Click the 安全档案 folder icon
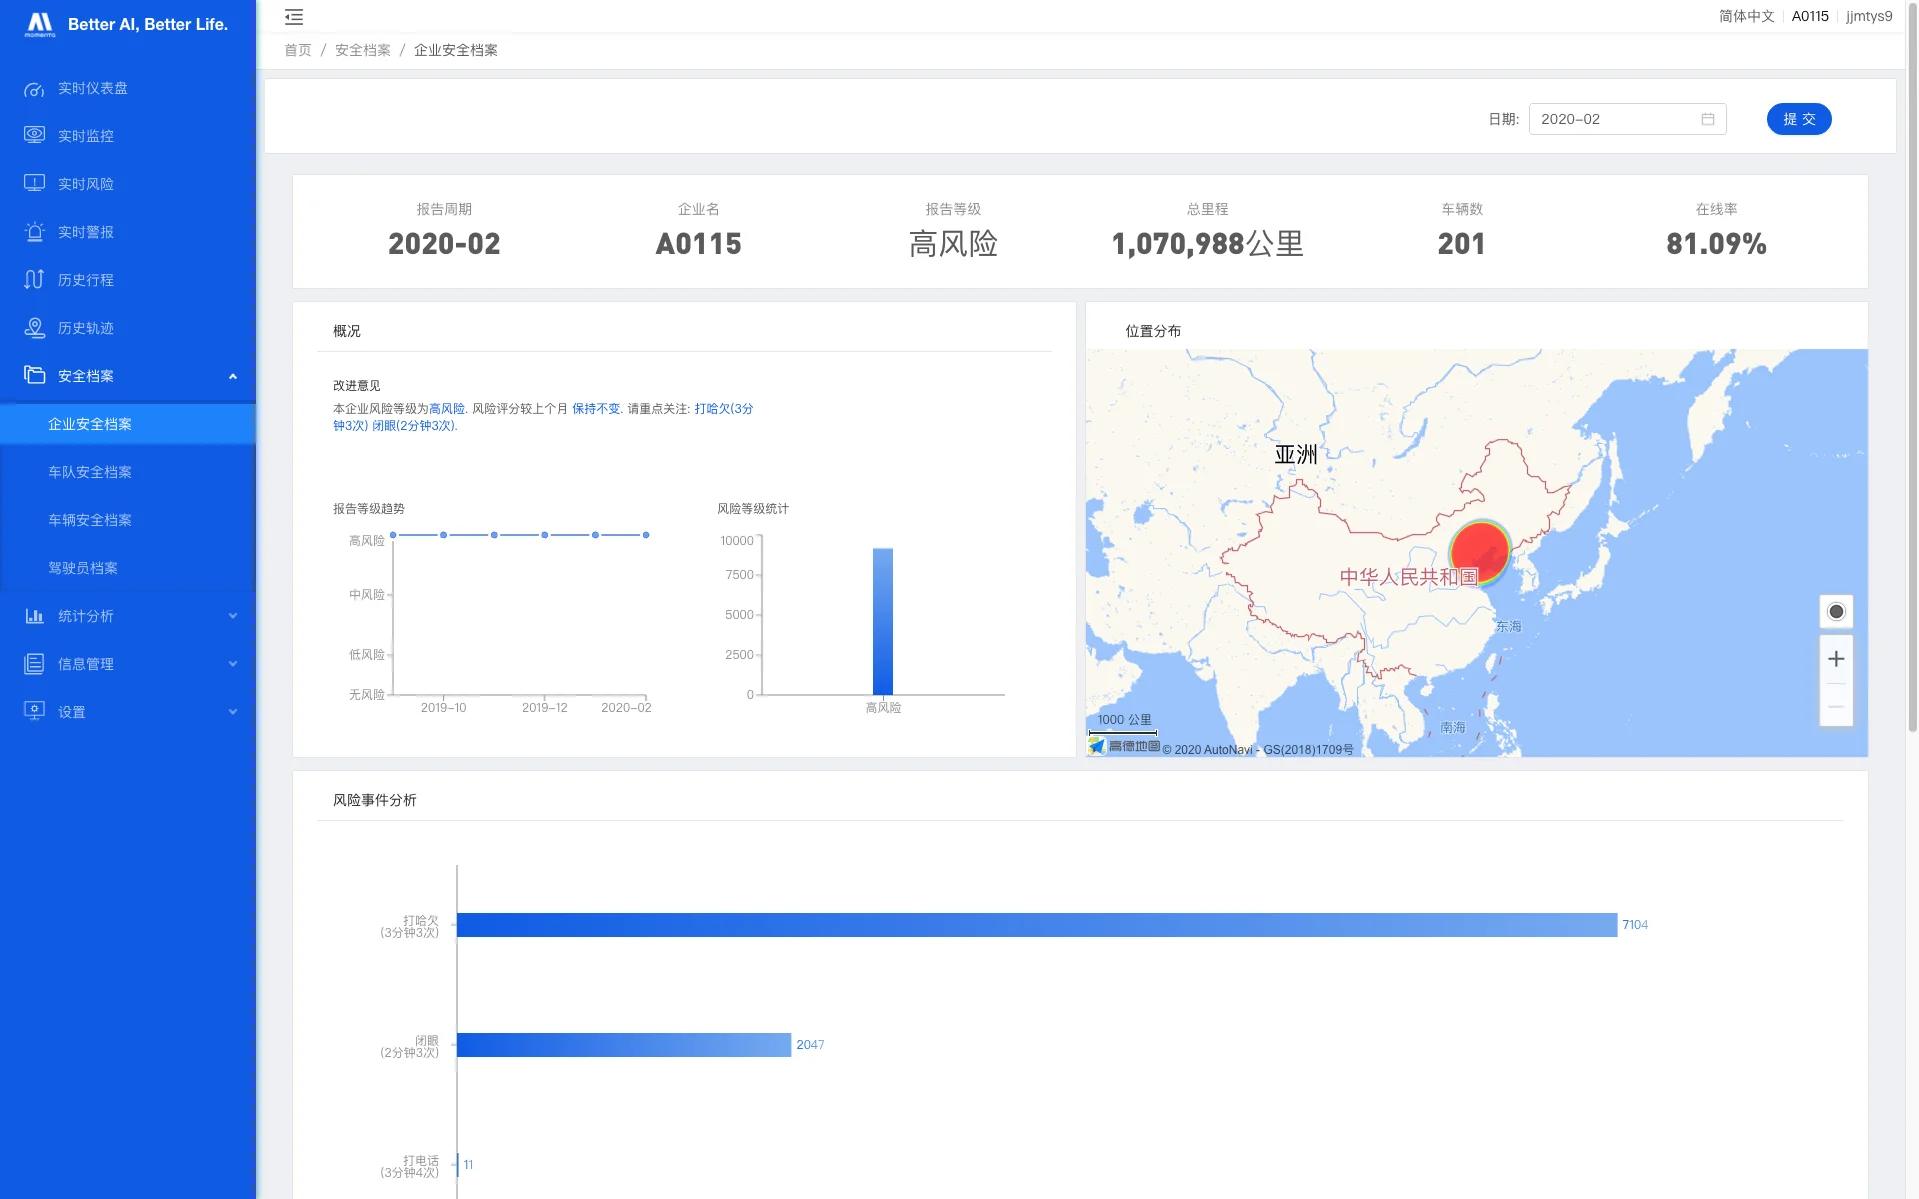Screen dimensions: 1919x1199 pyautogui.click(x=34, y=375)
